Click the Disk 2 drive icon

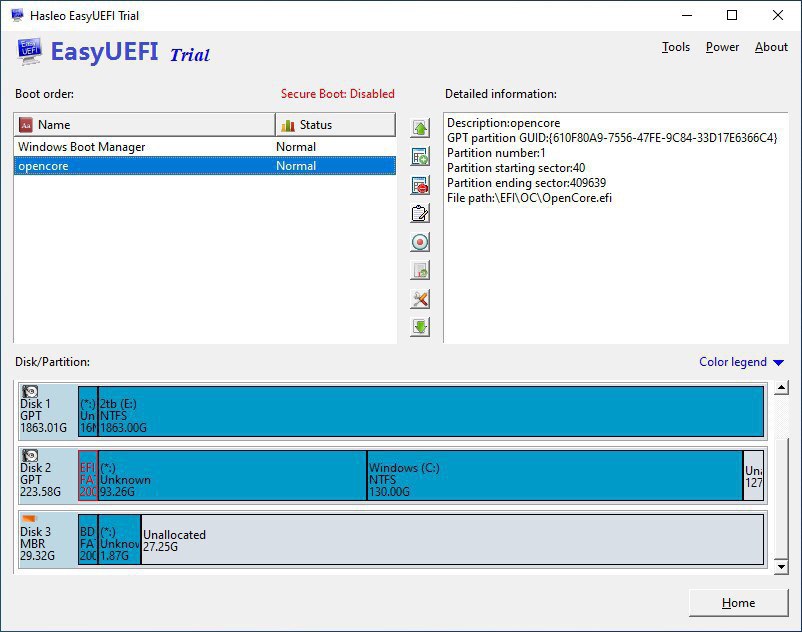(30, 455)
